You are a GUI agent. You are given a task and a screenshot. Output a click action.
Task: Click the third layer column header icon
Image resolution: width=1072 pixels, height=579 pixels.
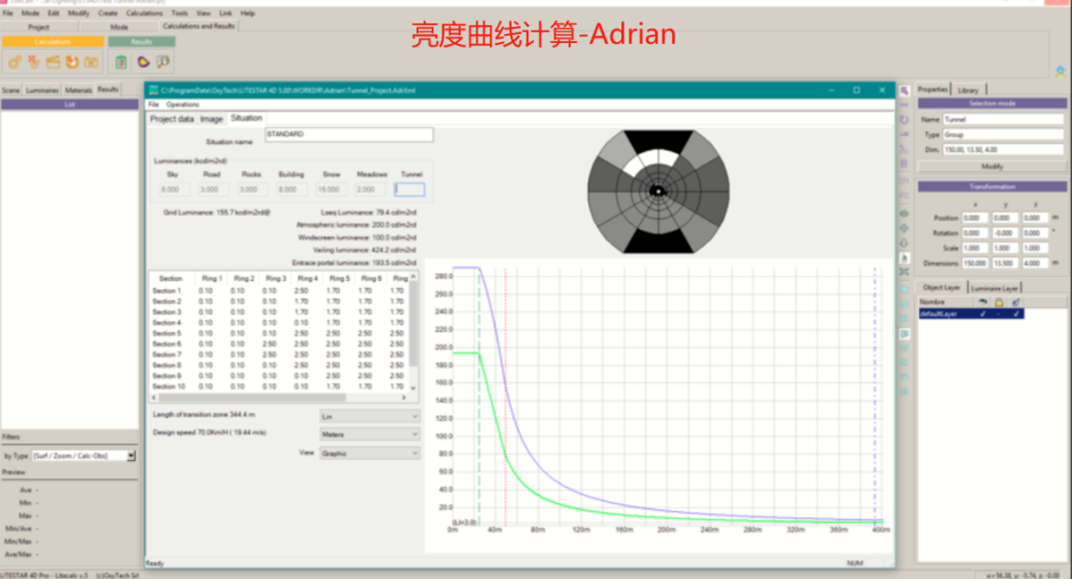point(1016,301)
